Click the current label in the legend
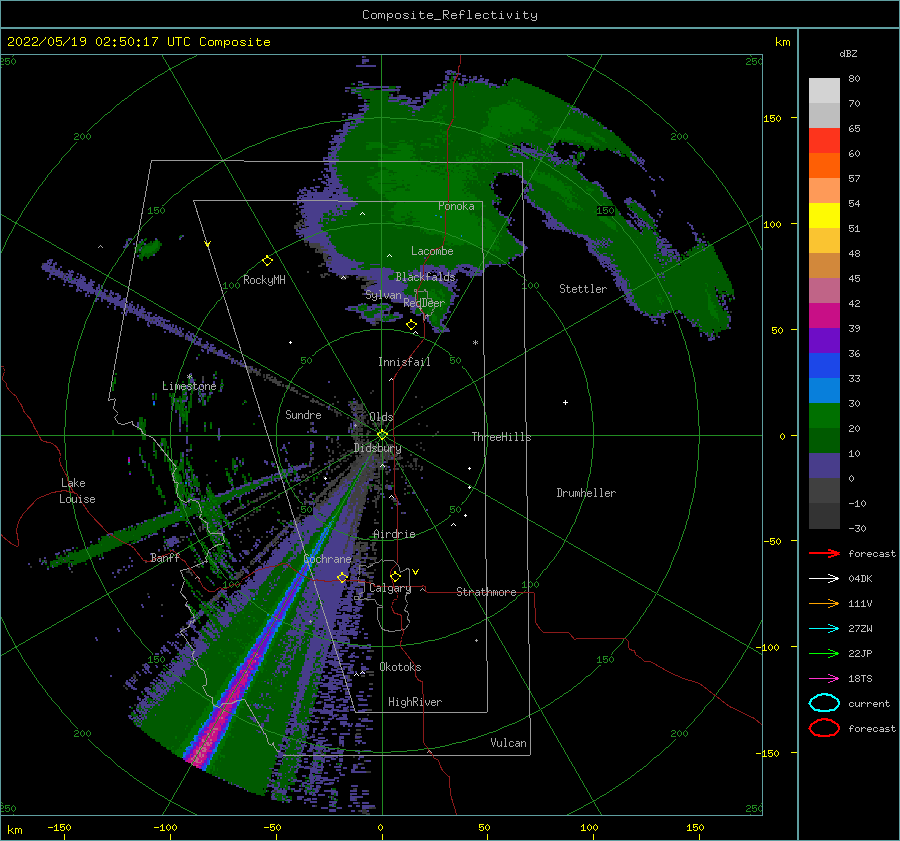The width and height of the screenshot is (900, 841). click(x=869, y=703)
